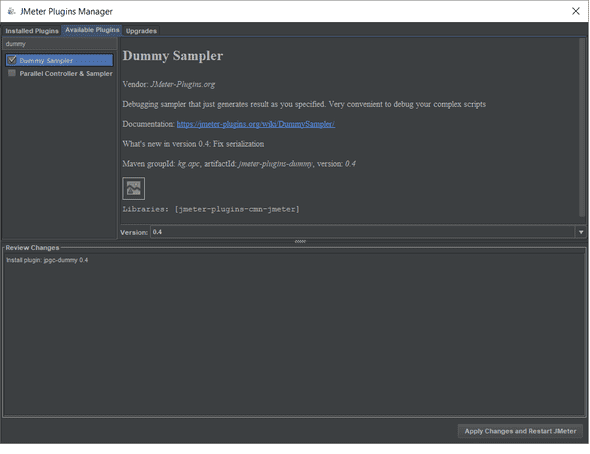The image size is (590, 454).
Task: Click the Debugging sampler description sentence
Action: click(x=304, y=104)
